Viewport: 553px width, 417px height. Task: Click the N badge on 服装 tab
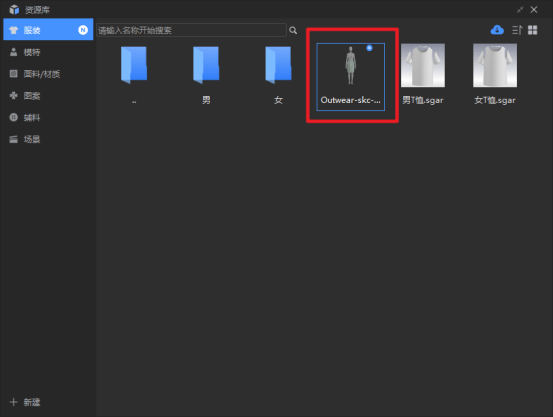click(83, 30)
